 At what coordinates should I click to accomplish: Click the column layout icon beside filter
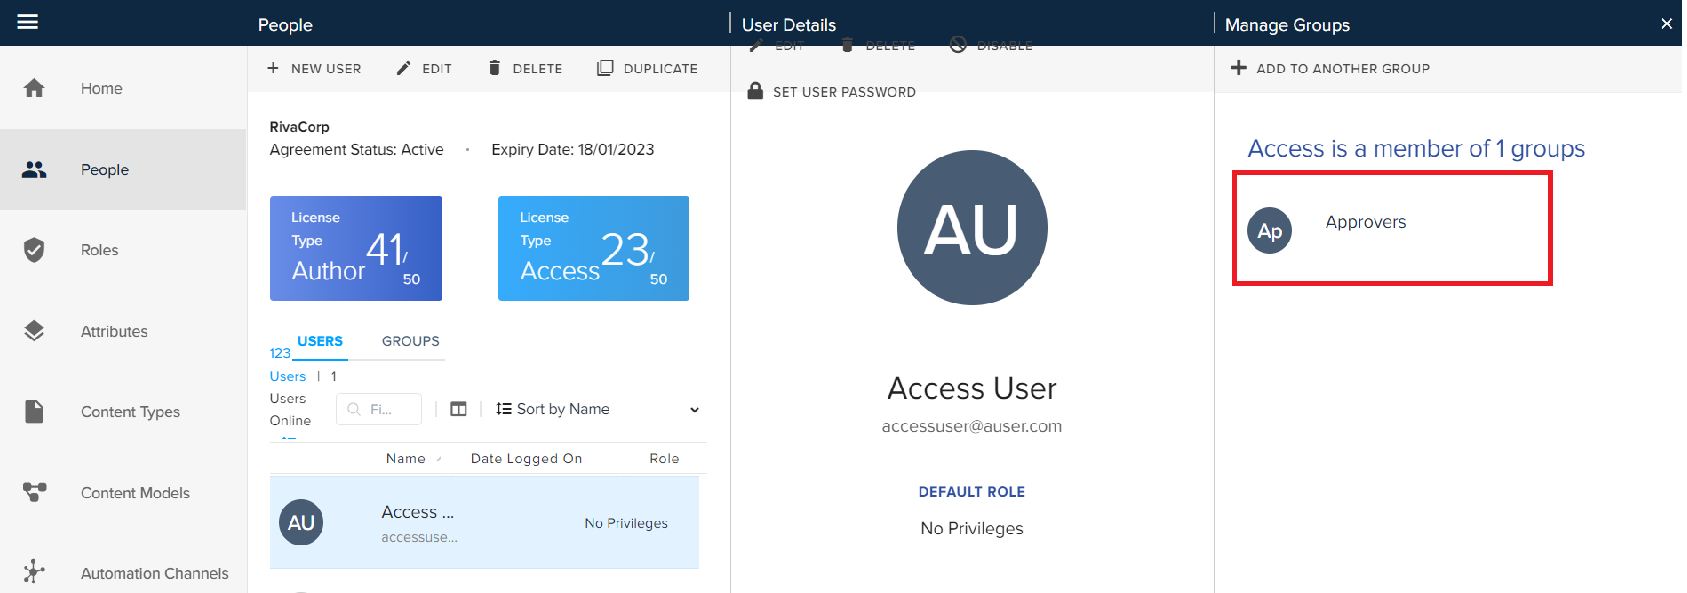point(459,409)
